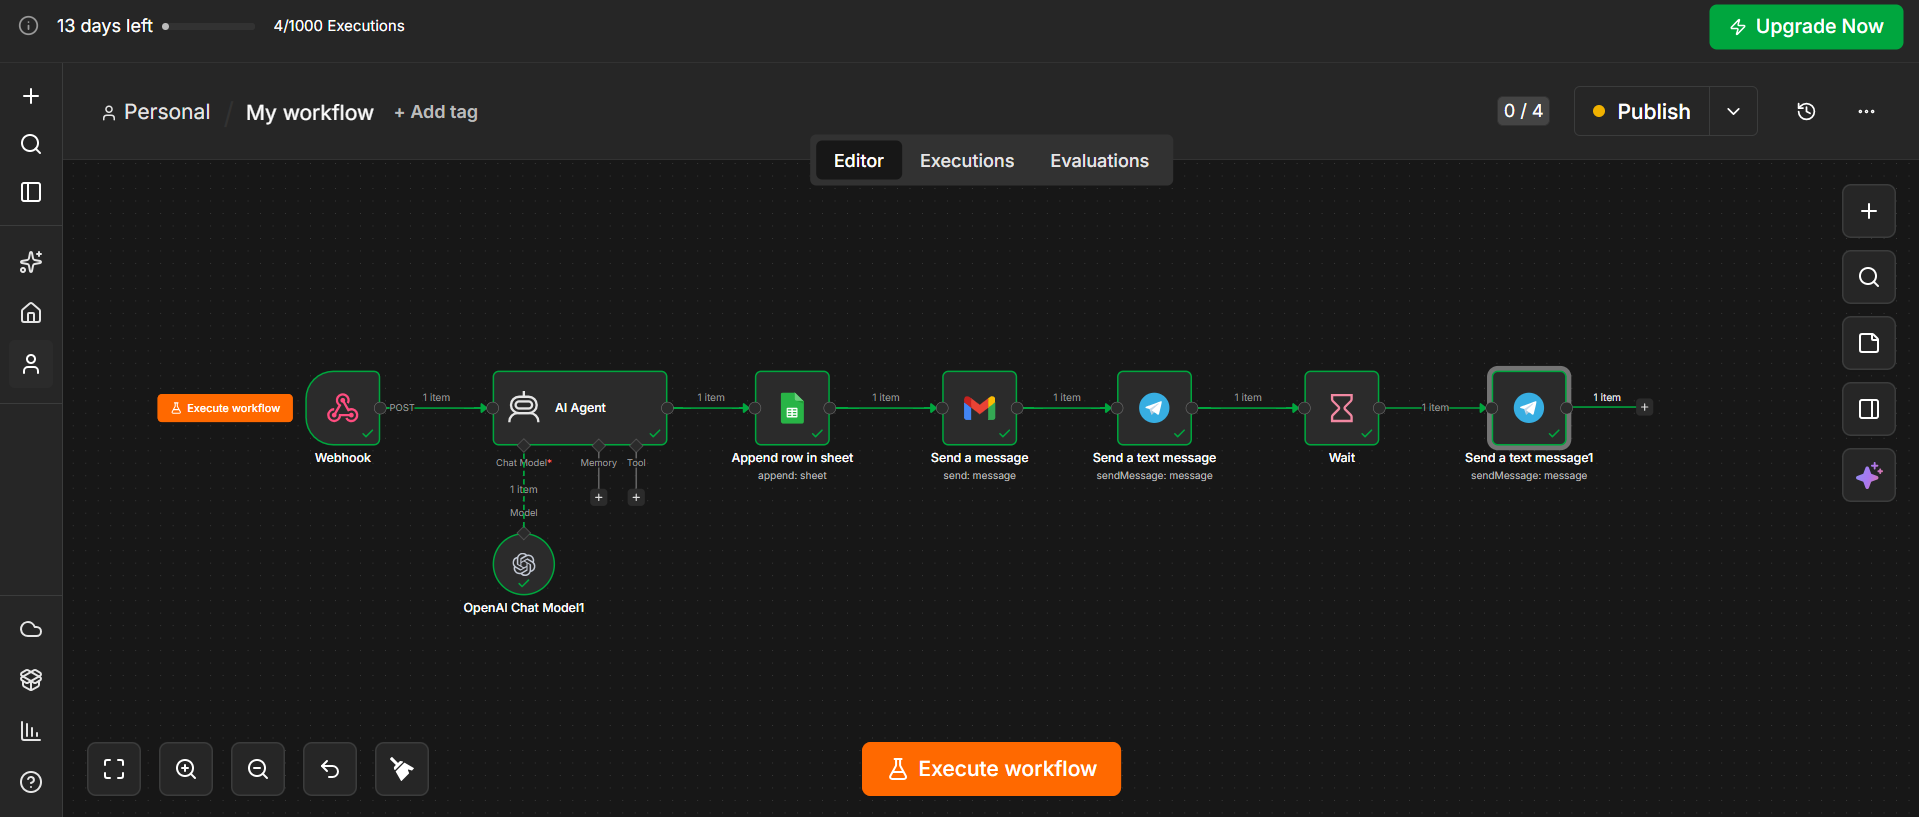Select the AI Agent node
This screenshot has height=817, width=1919.
click(x=580, y=408)
